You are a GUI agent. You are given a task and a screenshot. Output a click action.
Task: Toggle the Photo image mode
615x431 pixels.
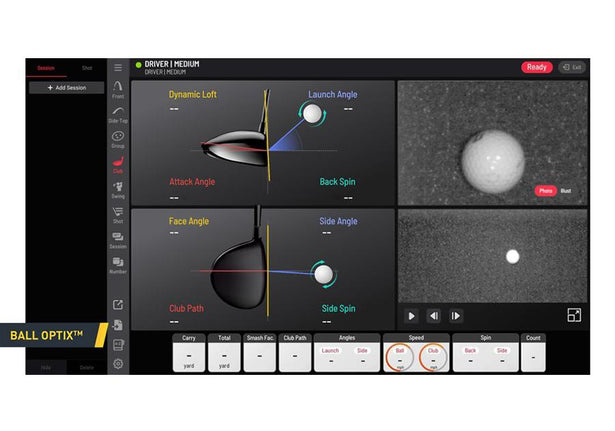pyautogui.click(x=546, y=190)
